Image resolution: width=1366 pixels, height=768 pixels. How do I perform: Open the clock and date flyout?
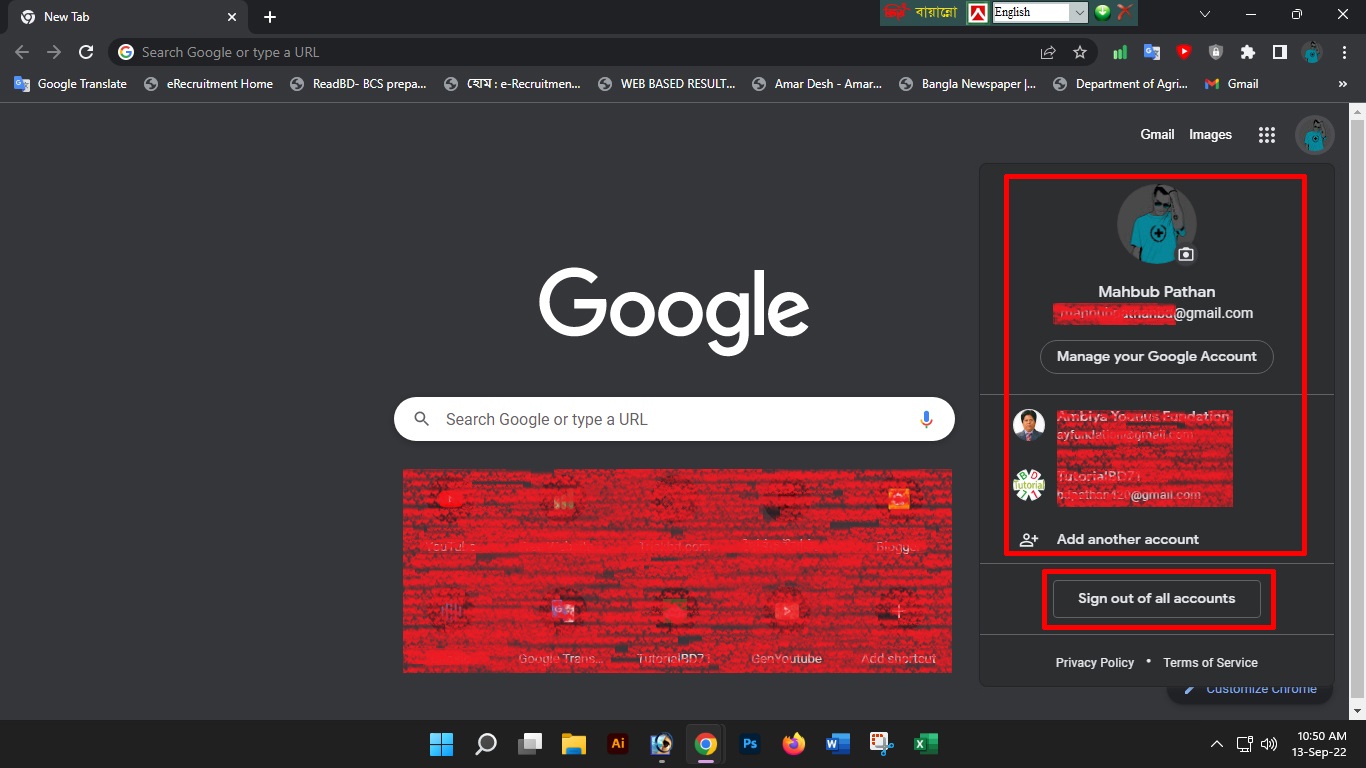point(1321,744)
